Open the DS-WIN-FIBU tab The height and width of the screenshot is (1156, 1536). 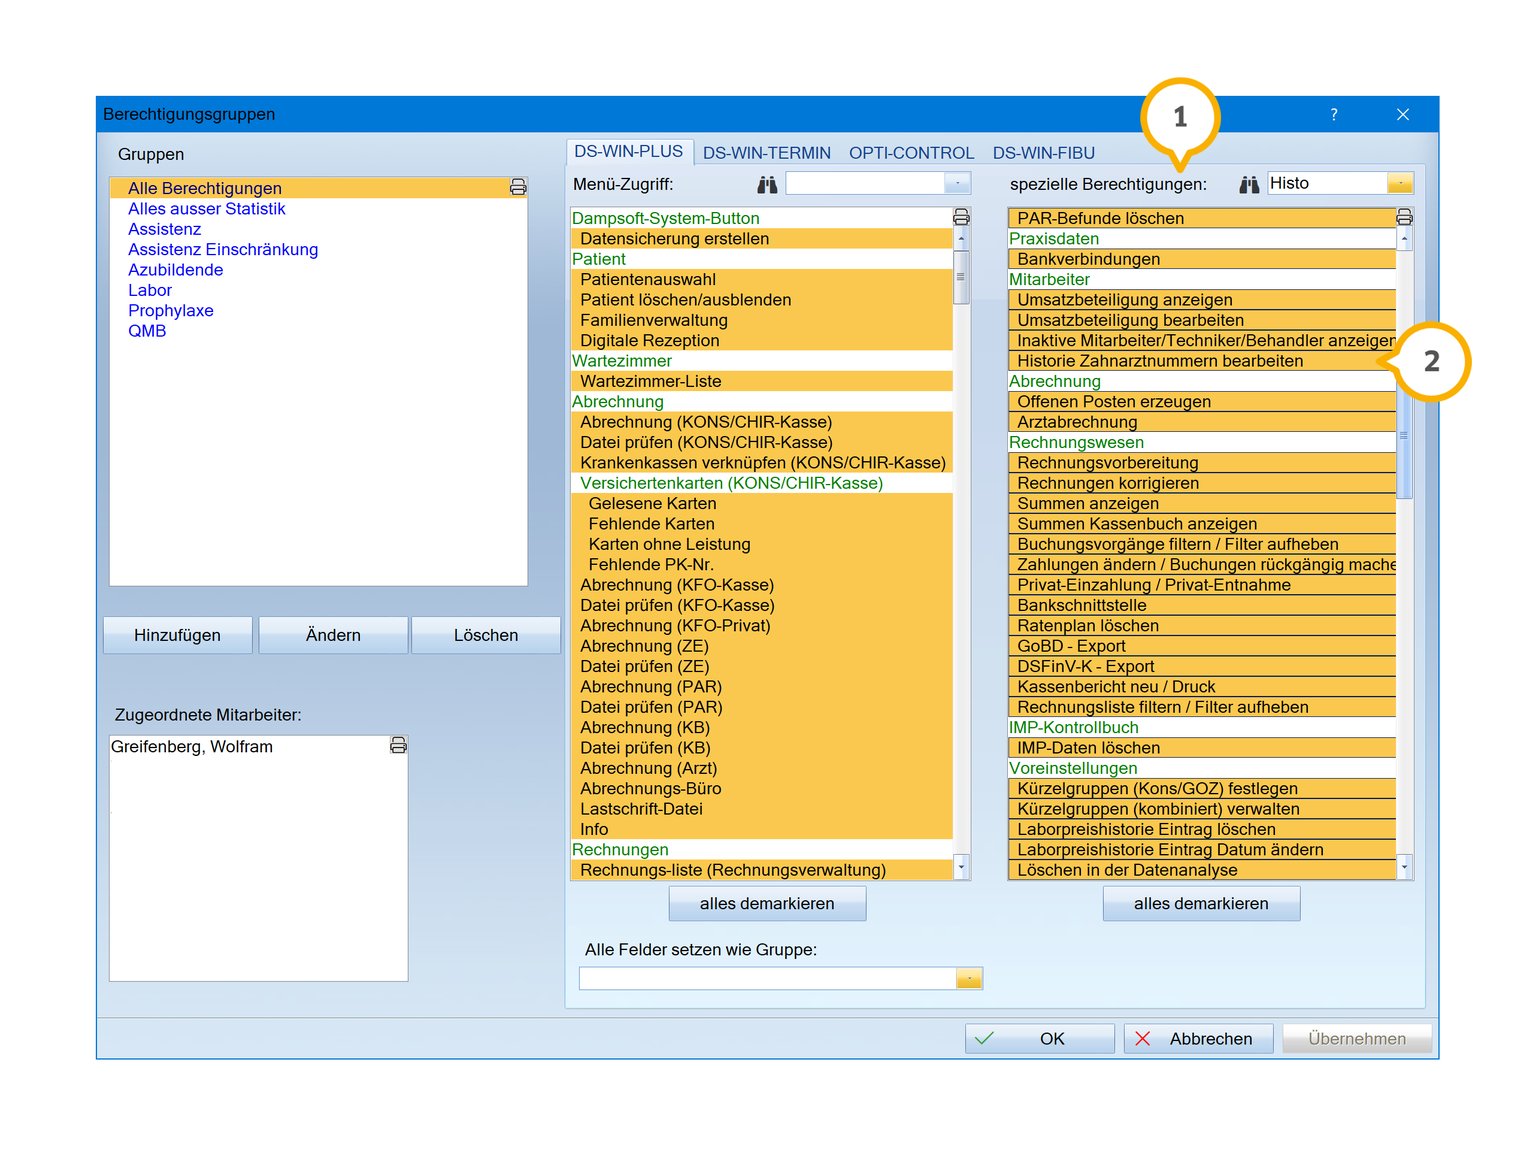1044,153
